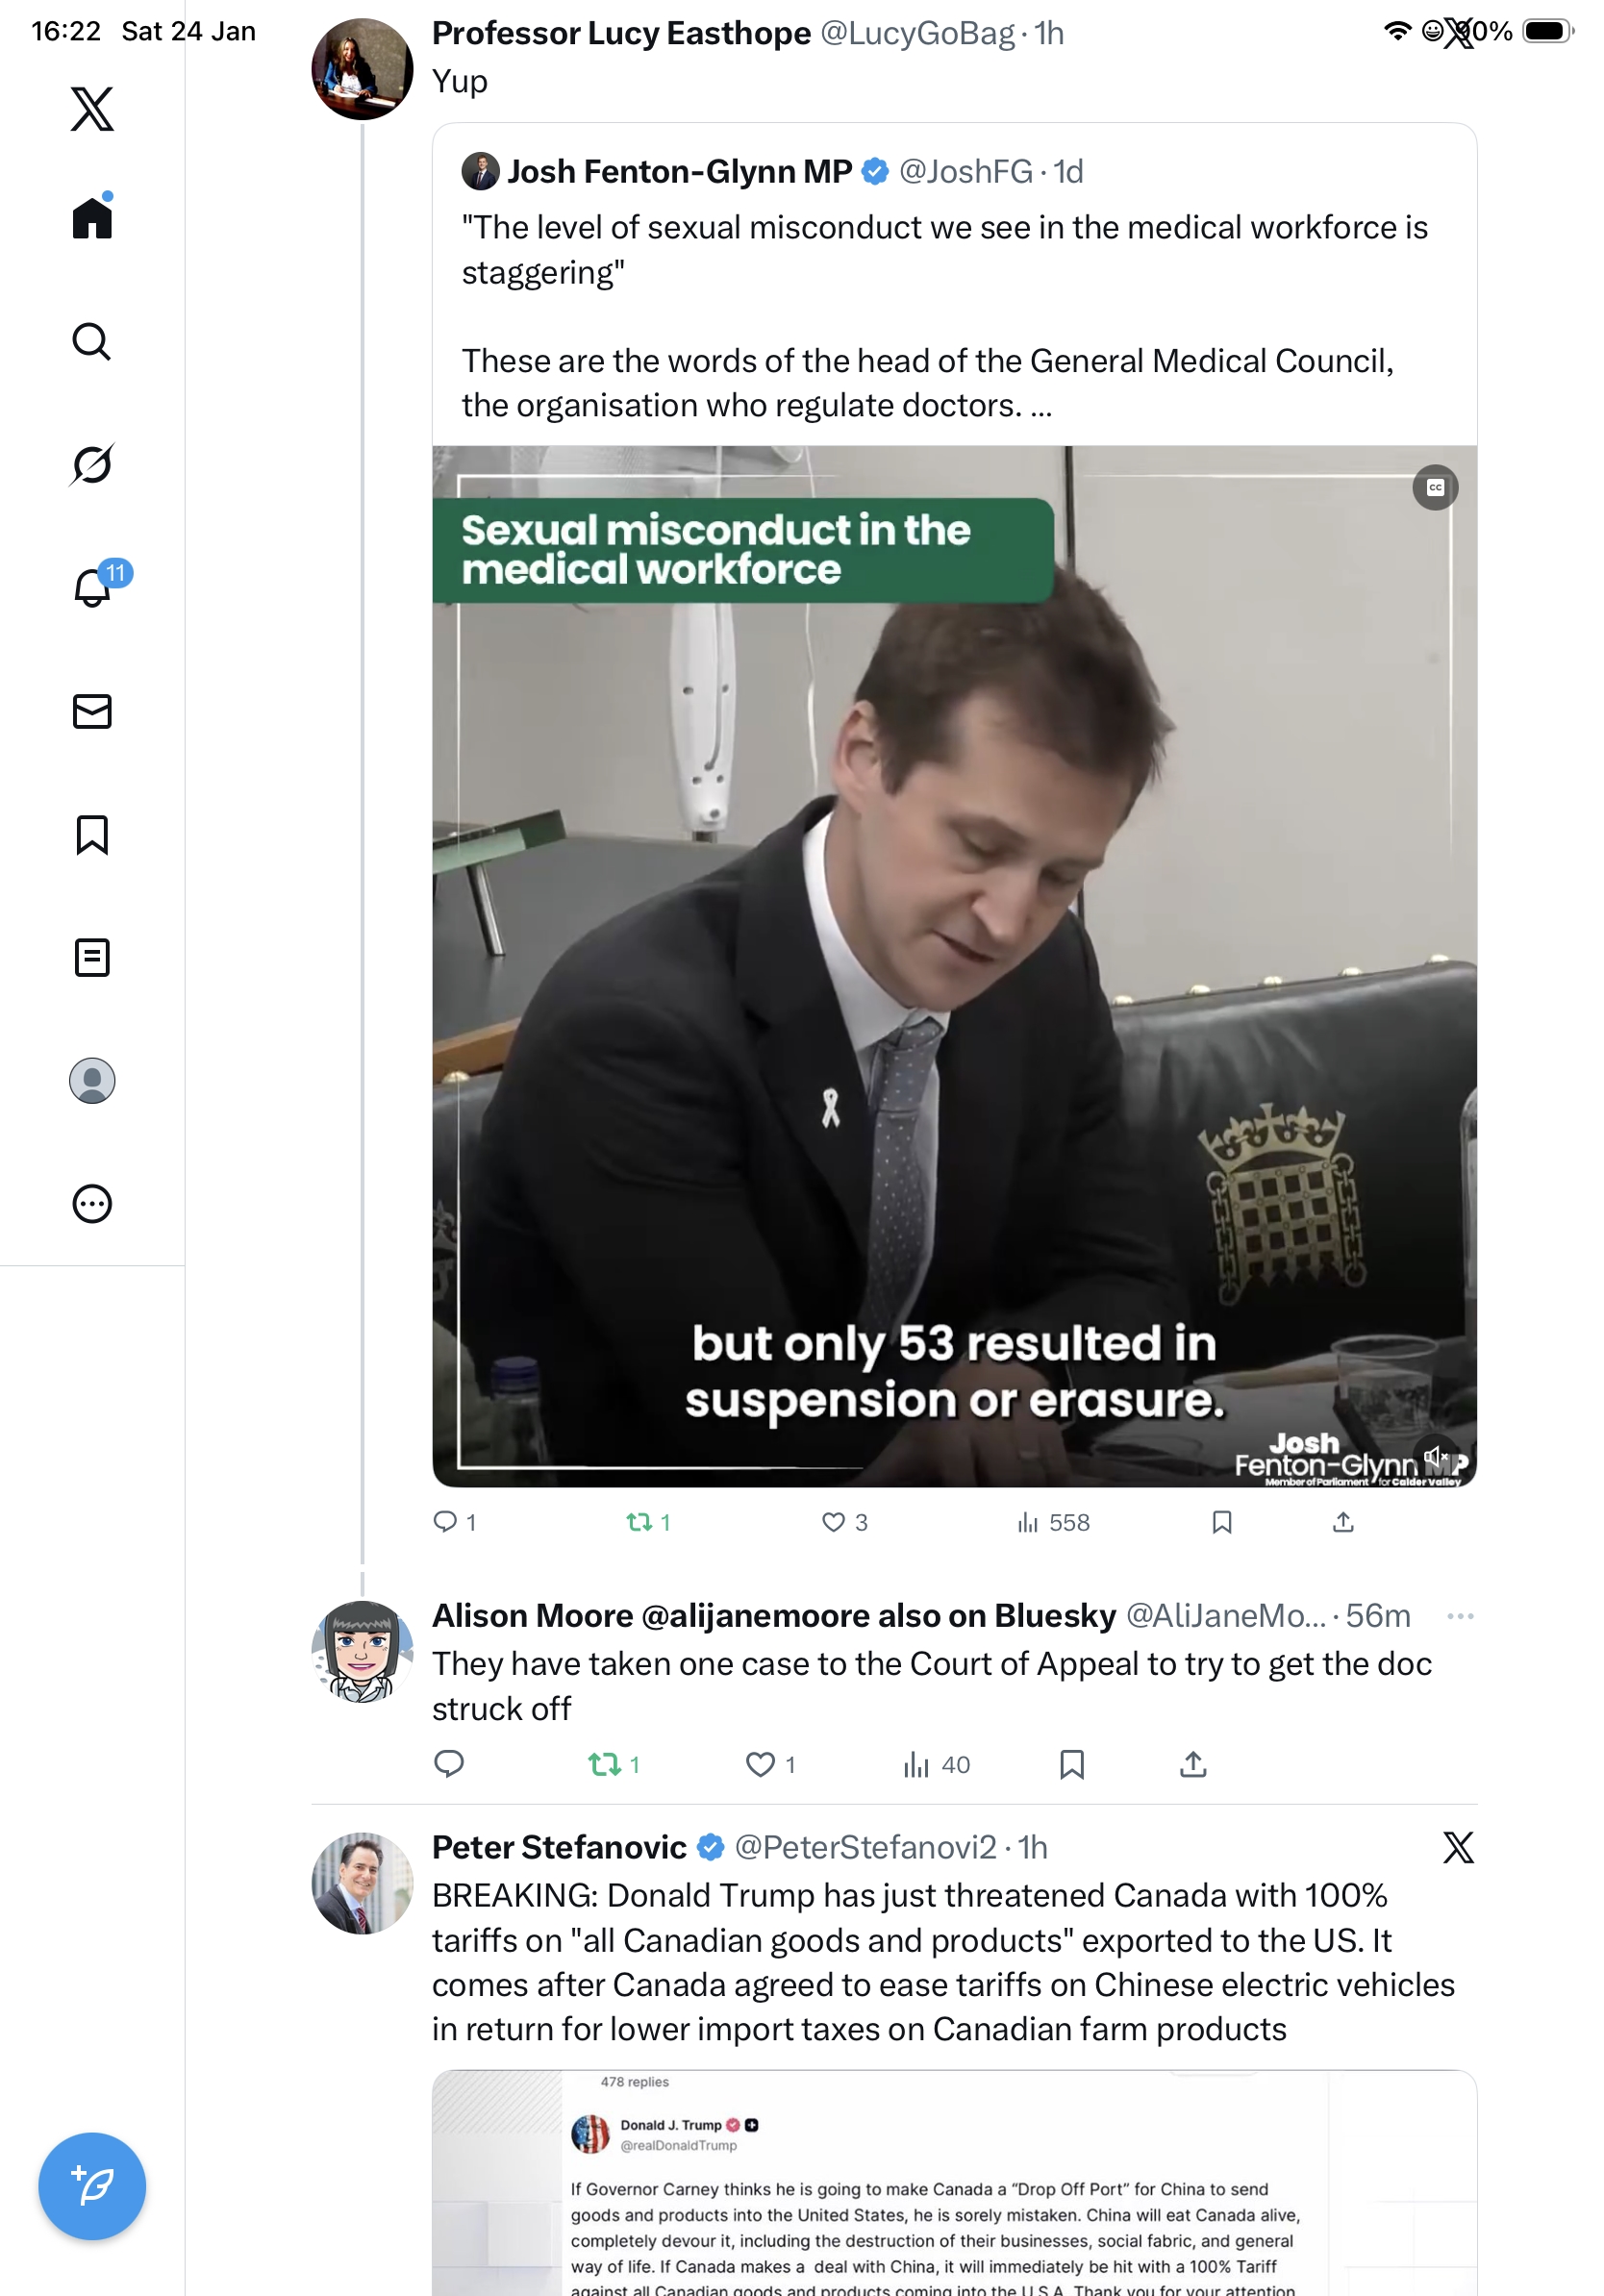Image resolution: width=1604 pixels, height=2296 pixels.
Task: Click the compose new post button
Action: click(x=92, y=2186)
